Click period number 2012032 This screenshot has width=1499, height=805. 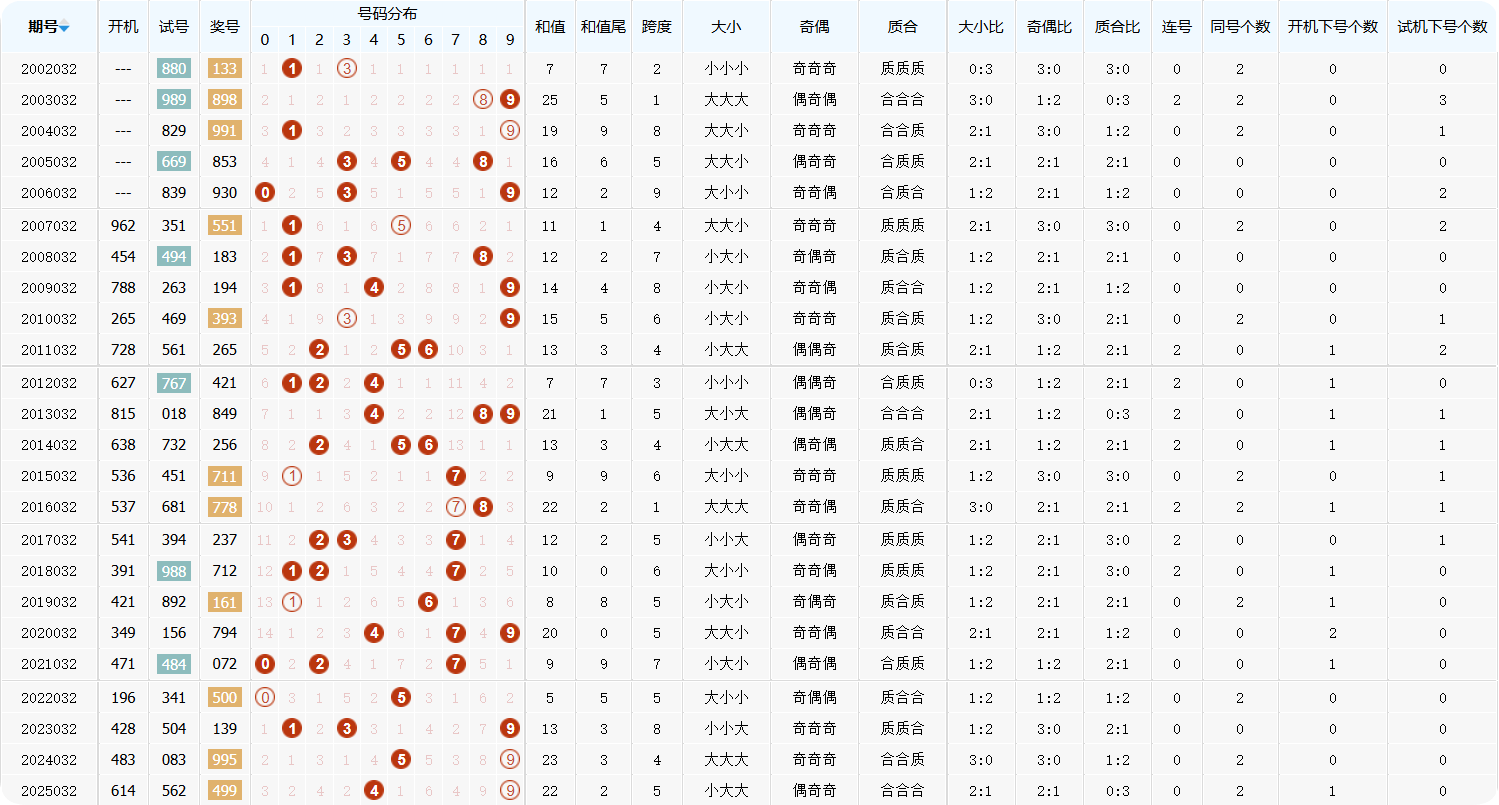point(49,384)
